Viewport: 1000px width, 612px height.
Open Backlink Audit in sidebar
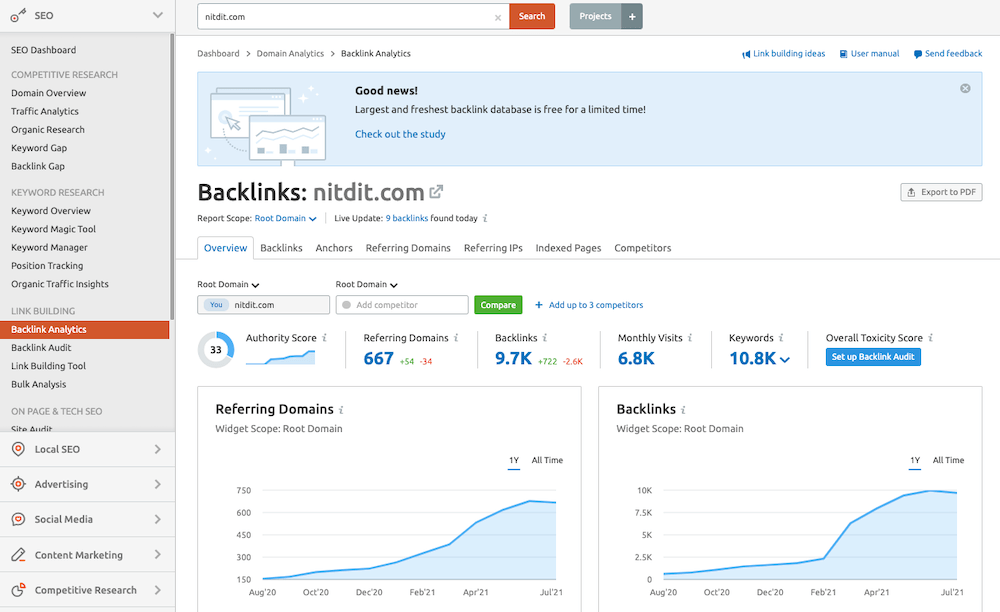(x=41, y=347)
